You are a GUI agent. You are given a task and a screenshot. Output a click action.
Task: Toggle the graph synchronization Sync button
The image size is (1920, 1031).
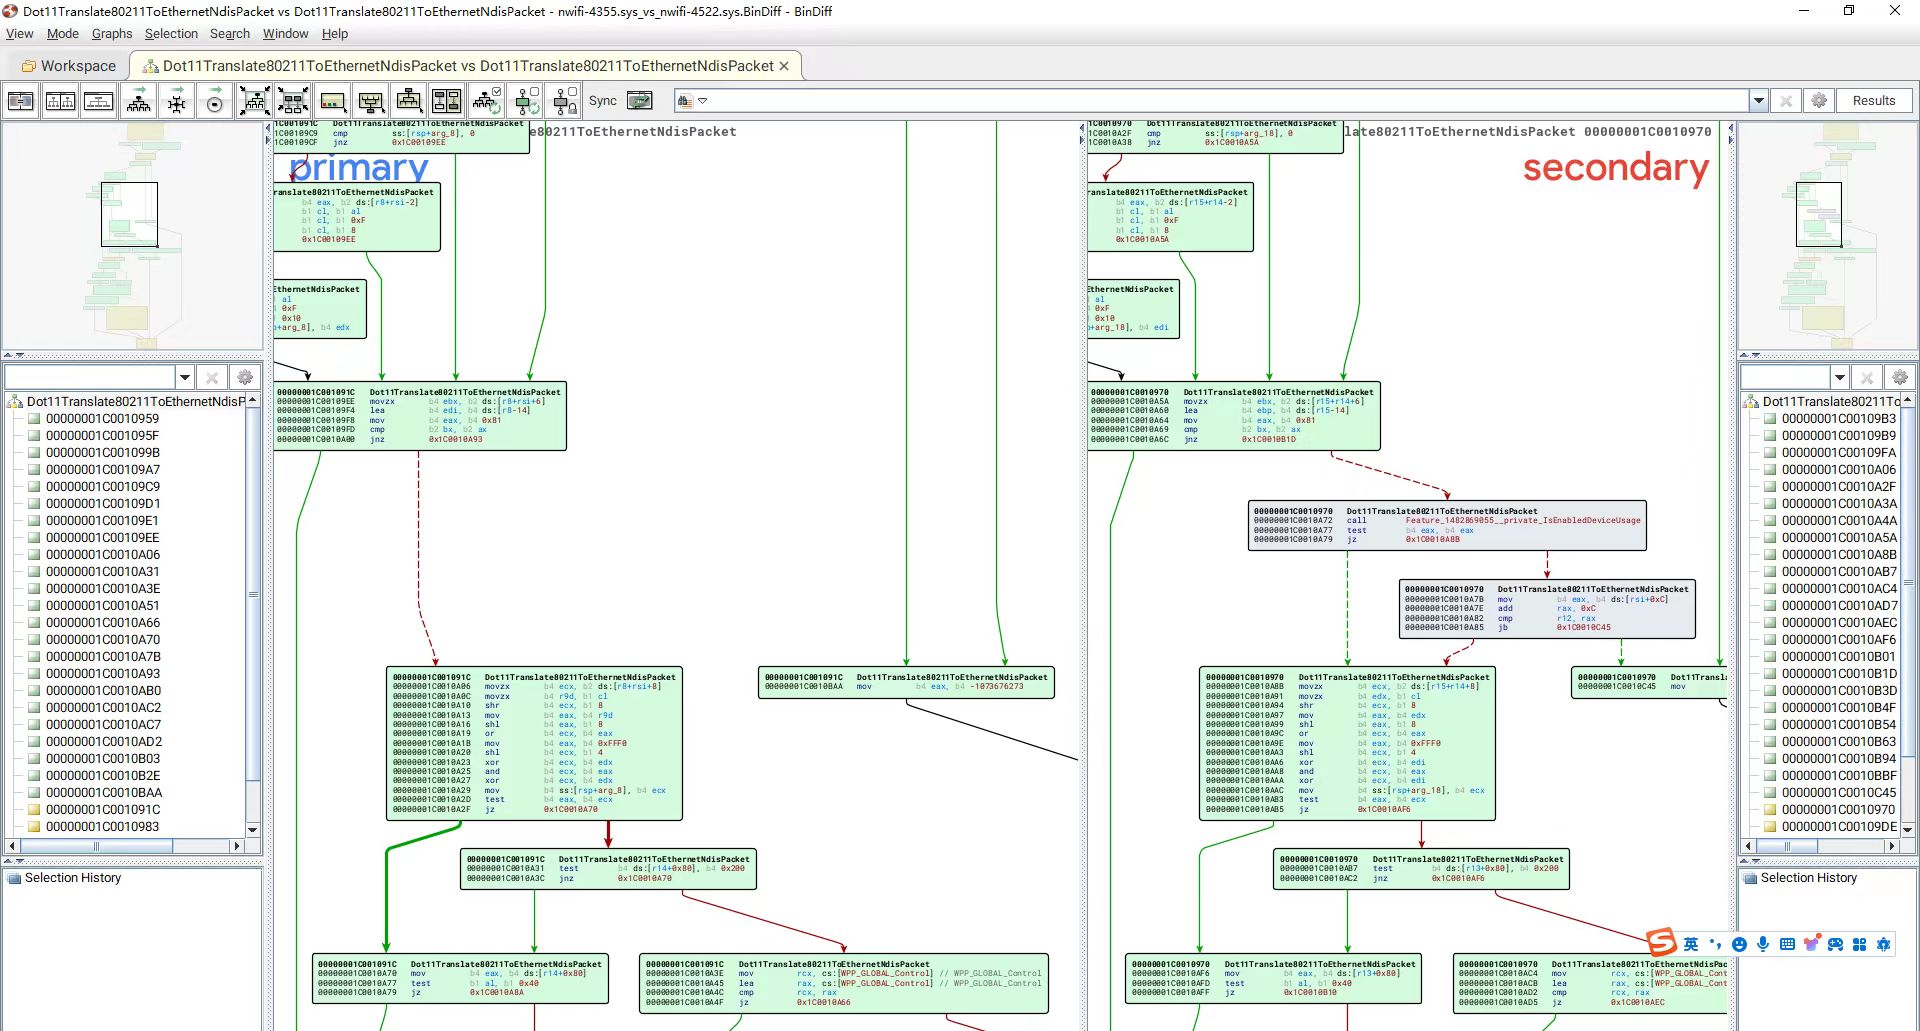click(639, 101)
